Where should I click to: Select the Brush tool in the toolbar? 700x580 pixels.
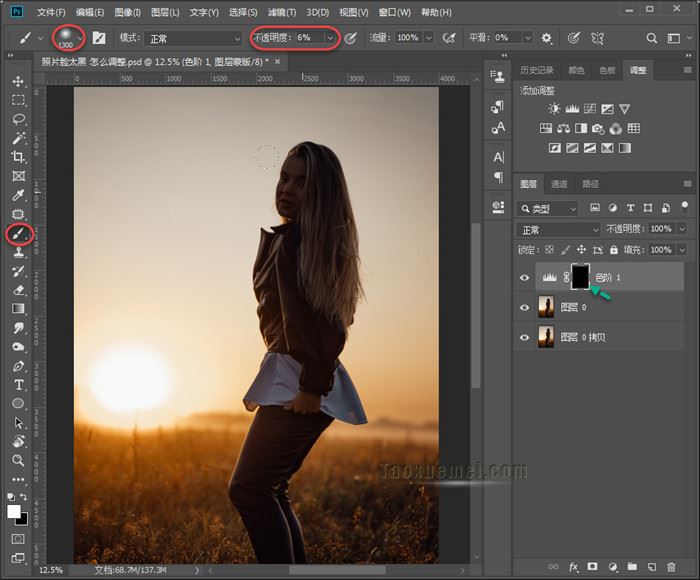click(x=18, y=233)
